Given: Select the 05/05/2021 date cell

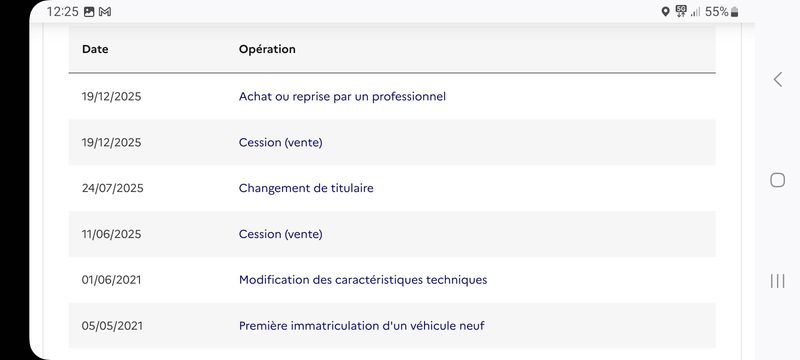Looking at the screenshot, I should [112, 325].
